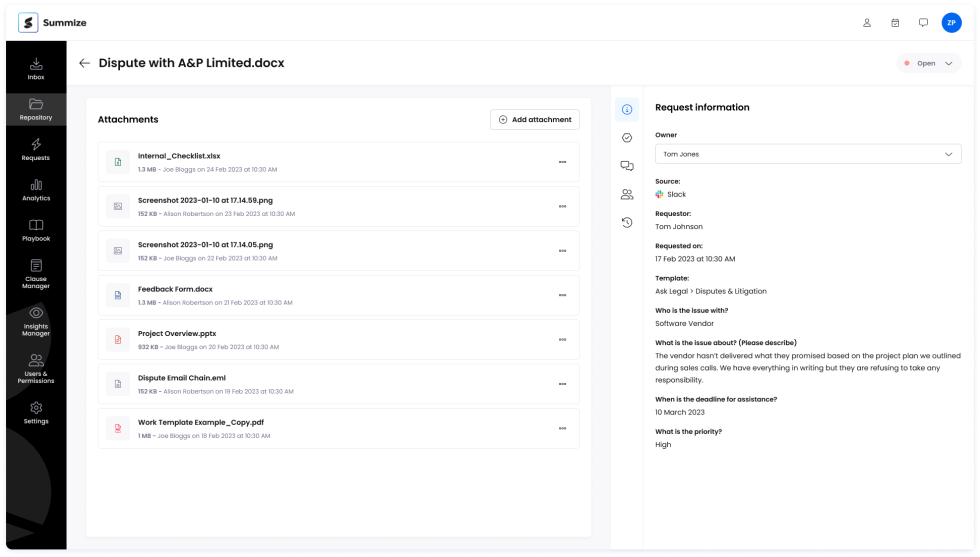Expand the Open status dropdown
980x557 pixels.
click(x=929, y=63)
